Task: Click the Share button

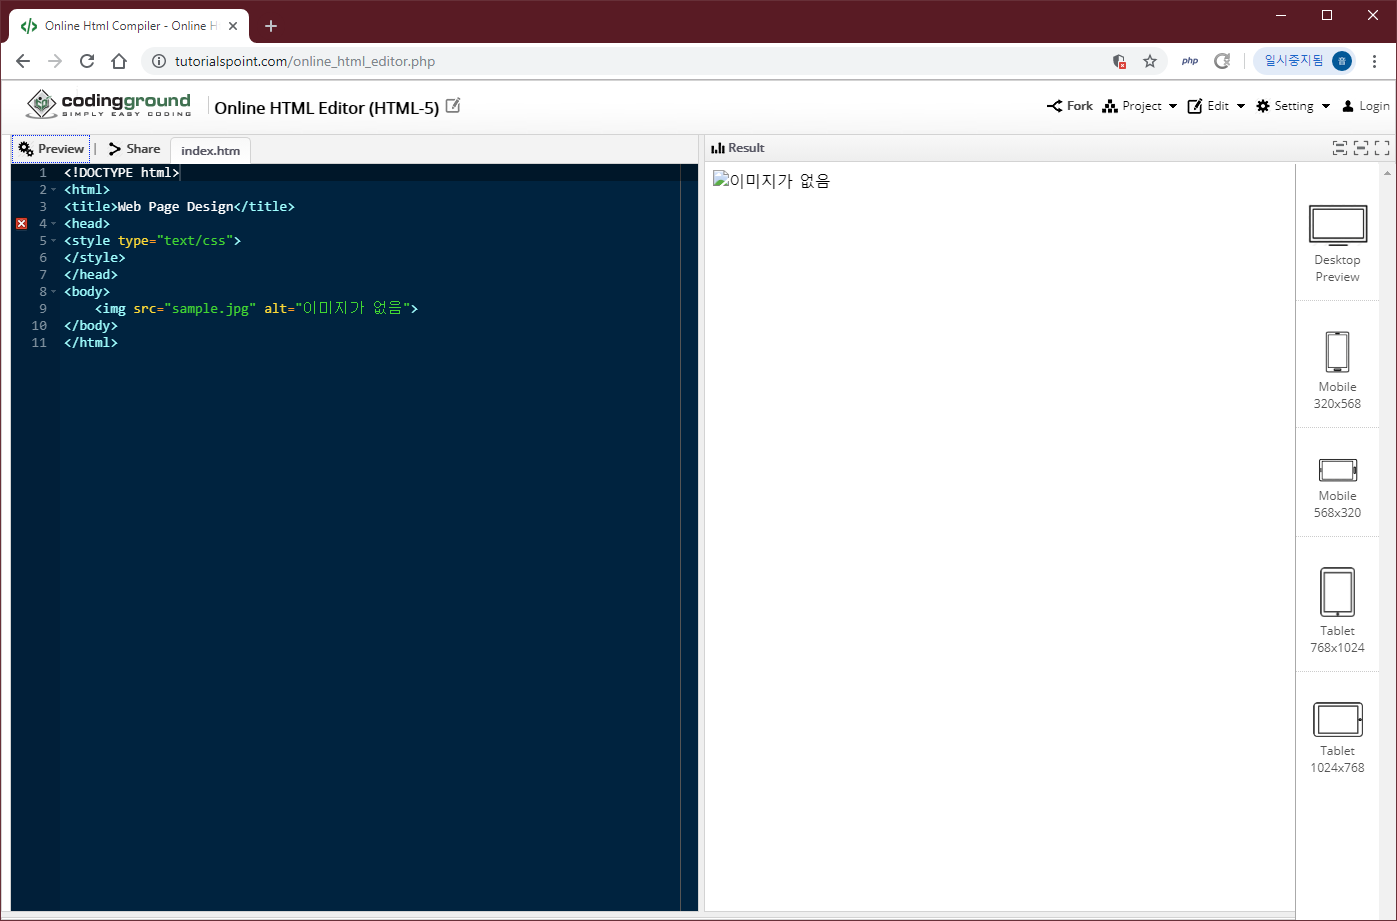Action: [x=134, y=149]
